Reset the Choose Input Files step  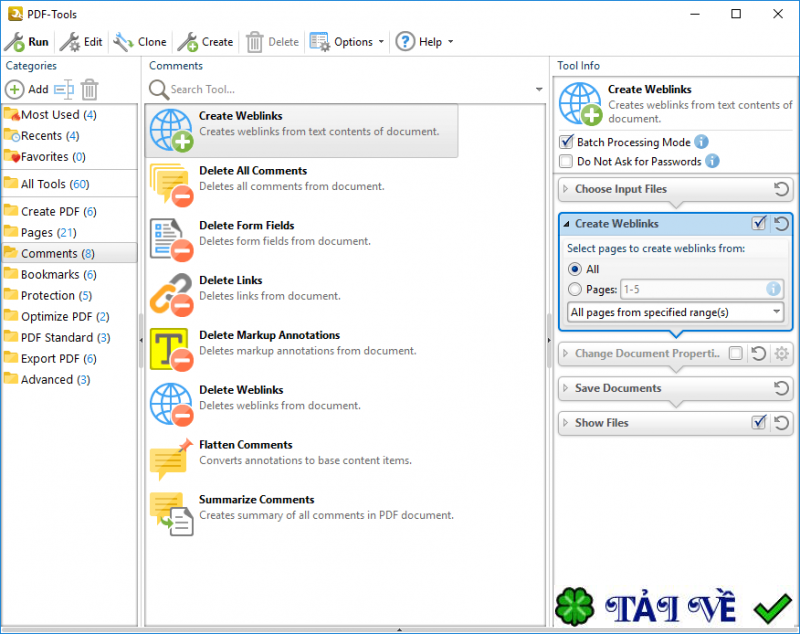pos(782,189)
